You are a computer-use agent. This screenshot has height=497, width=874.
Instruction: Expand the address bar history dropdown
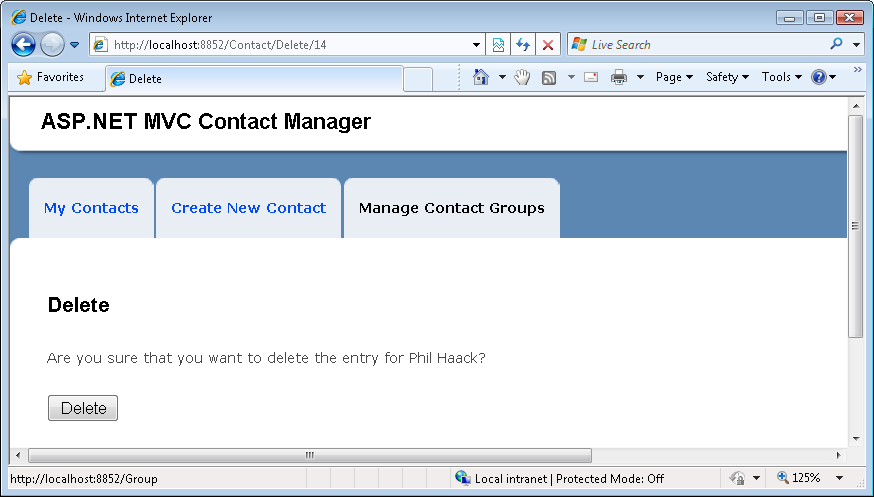(x=477, y=45)
